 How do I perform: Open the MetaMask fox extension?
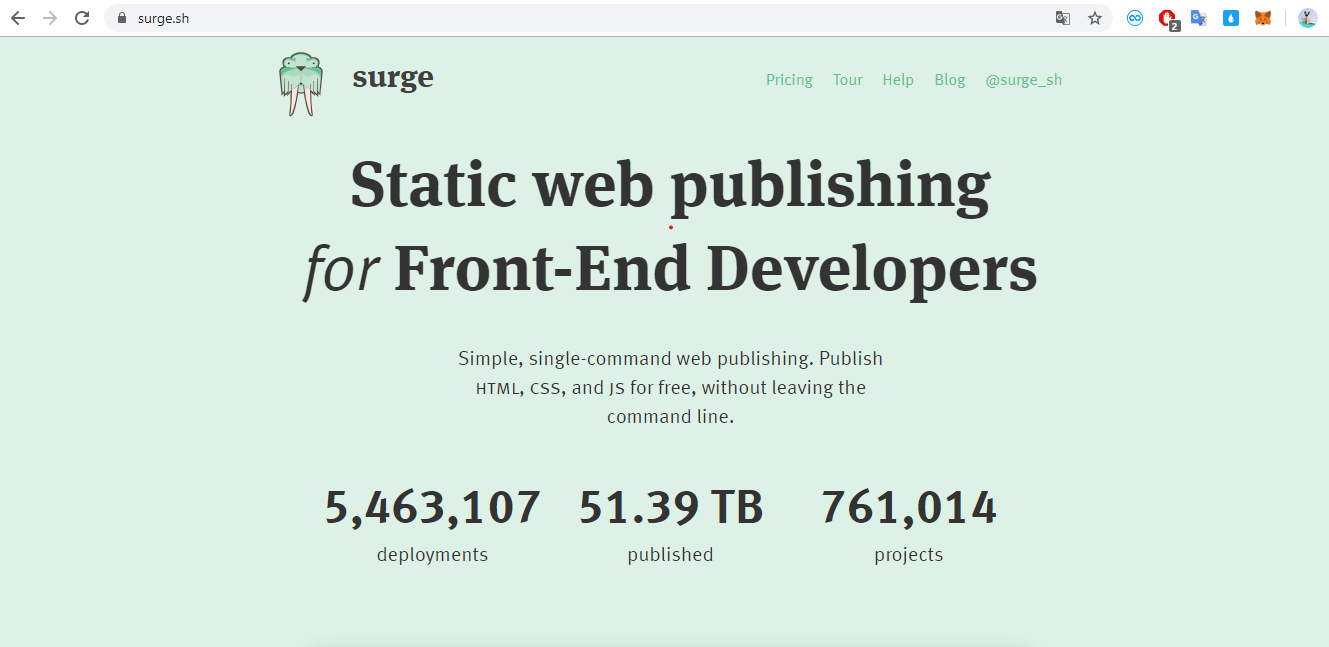click(x=1263, y=18)
